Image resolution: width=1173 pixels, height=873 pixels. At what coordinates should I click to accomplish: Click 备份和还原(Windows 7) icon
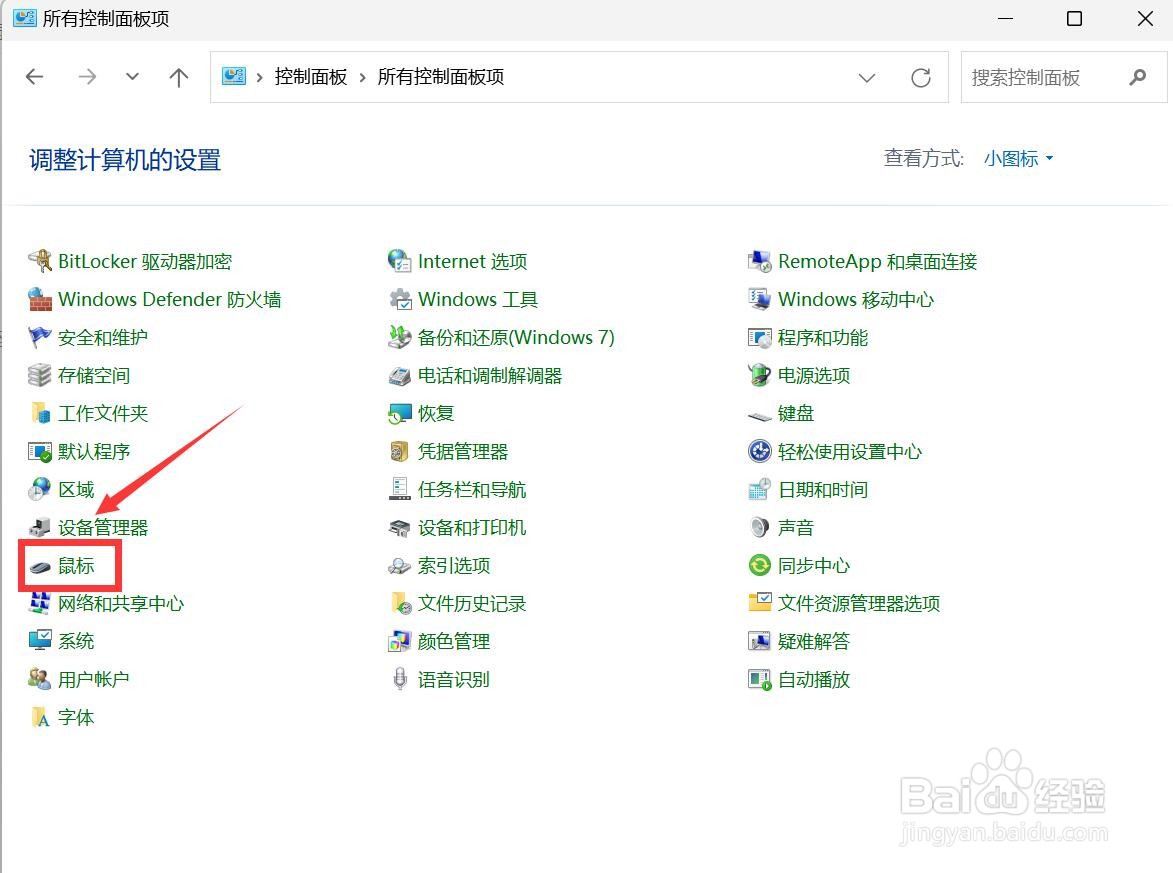pos(399,337)
